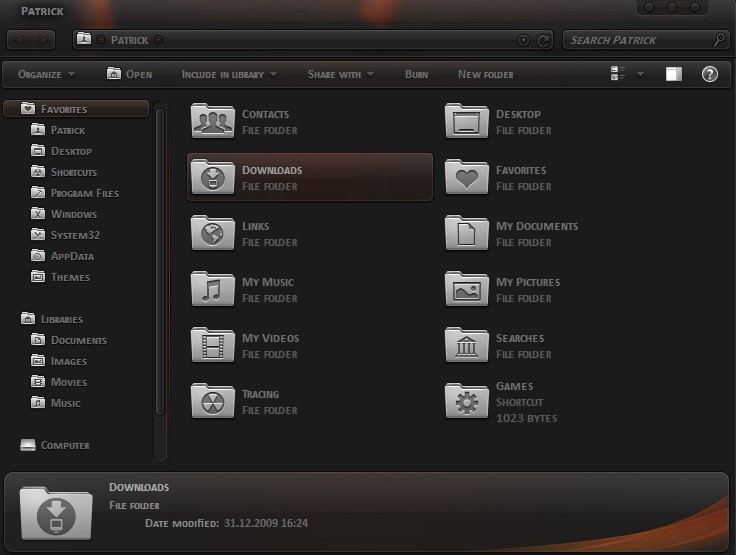
Task: Select the My Videos filmstrip folder icon
Action: pos(213,345)
